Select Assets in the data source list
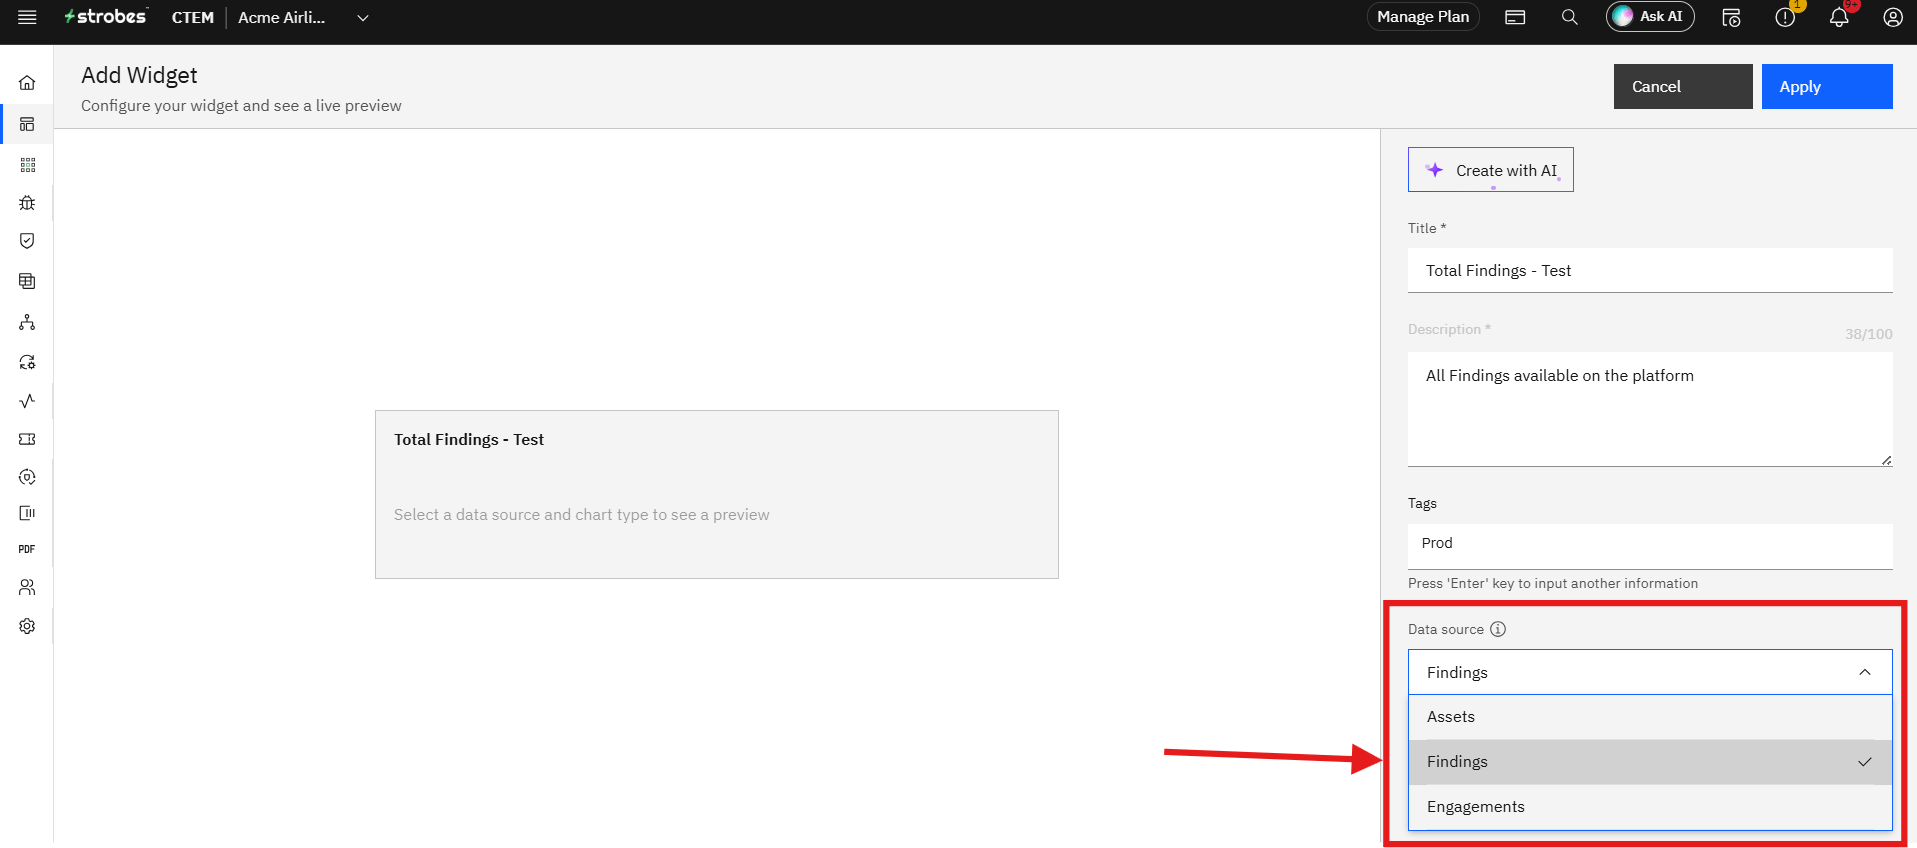This screenshot has height=848, width=1917. (x=1650, y=717)
